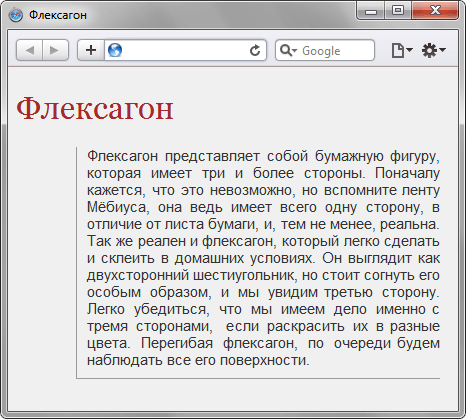Focus the address bar field
466x419 pixels.
tap(185, 50)
